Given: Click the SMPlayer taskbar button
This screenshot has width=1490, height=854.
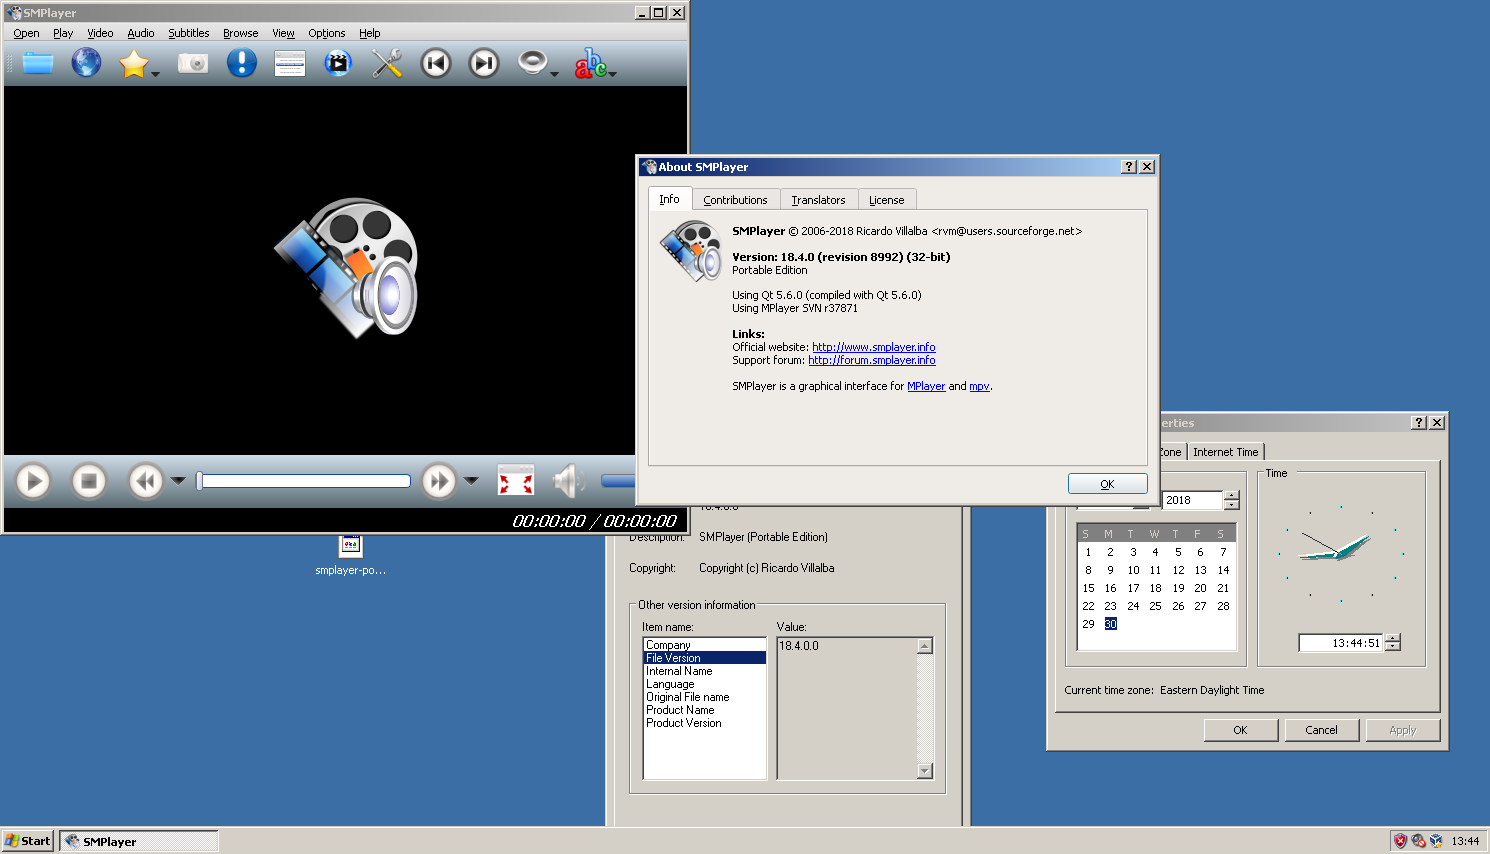Looking at the screenshot, I should click(x=139, y=841).
